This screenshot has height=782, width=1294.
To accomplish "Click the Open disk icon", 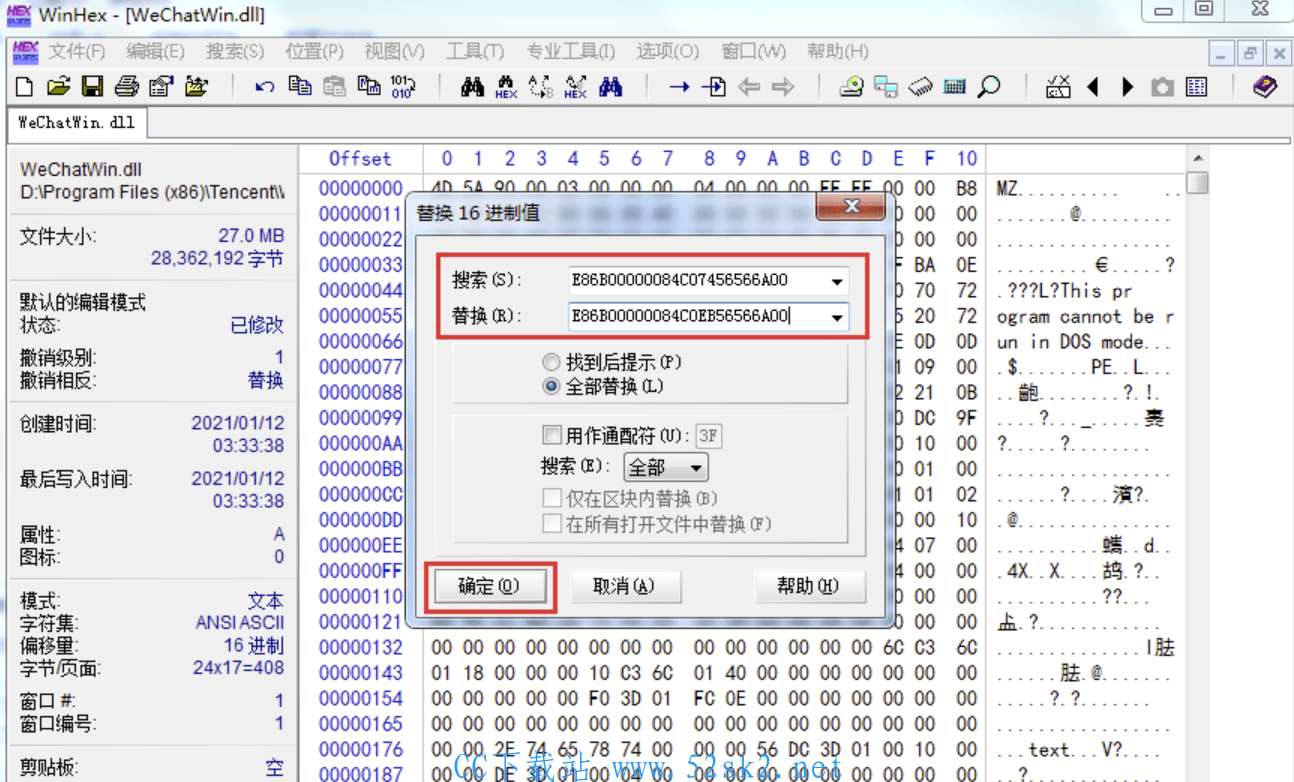I will [x=851, y=87].
